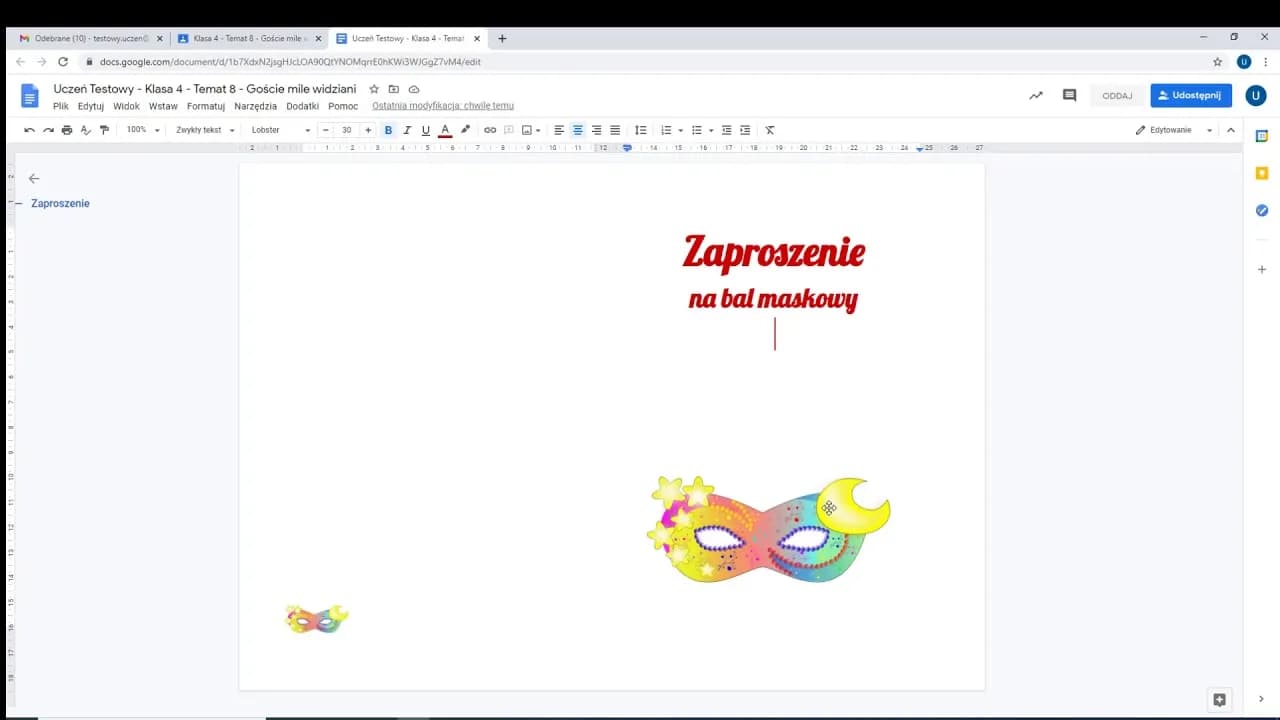Apply italic formatting
This screenshot has height=720, width=1280.
pyautogui.click(x=407, y=129)
